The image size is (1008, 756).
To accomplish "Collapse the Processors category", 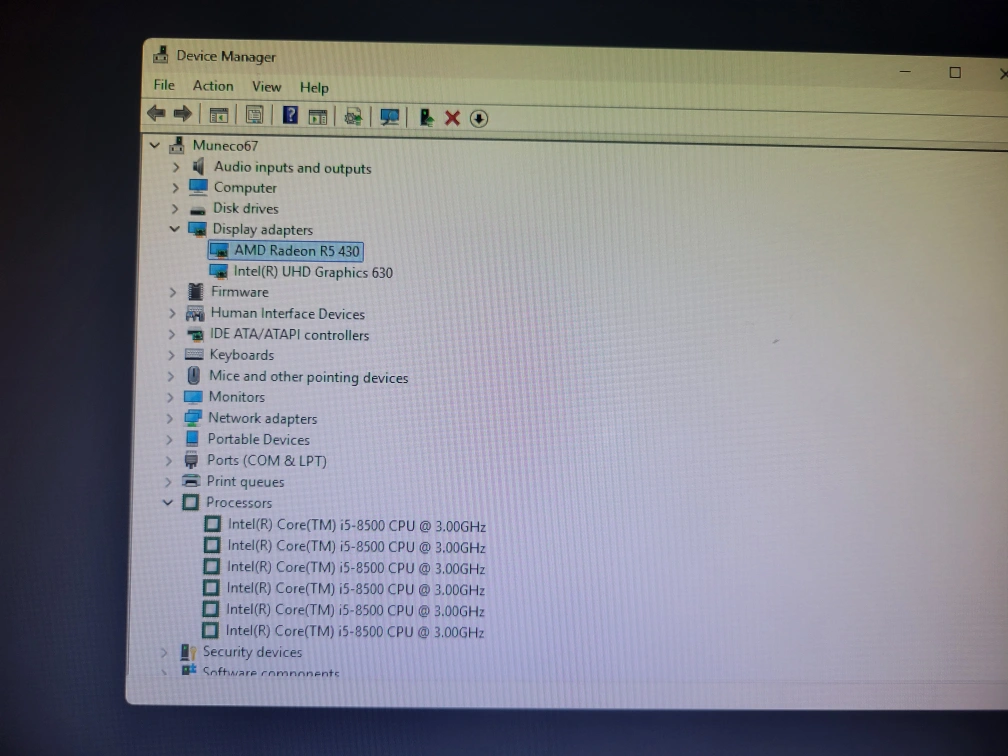I will (x=168, y=502).
